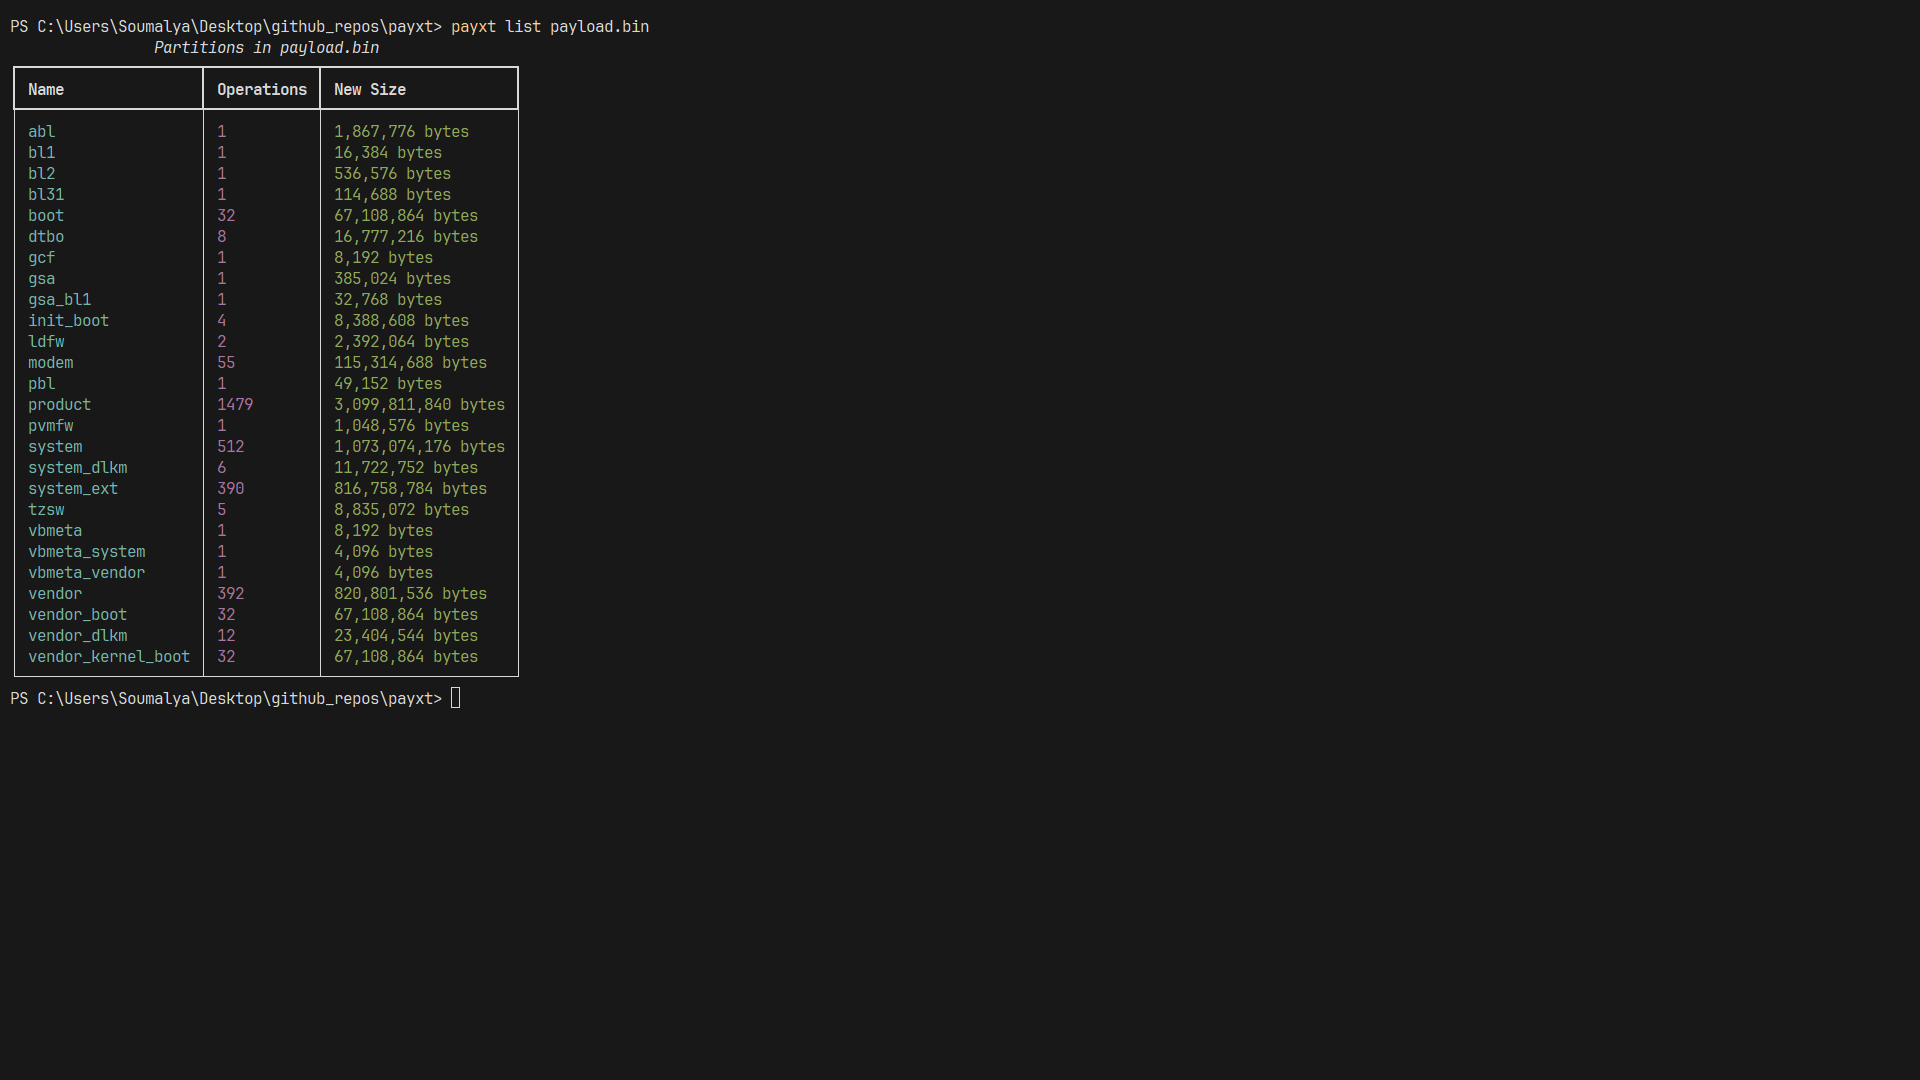Select the 'system_dlkm' partition name

pyautogui.click(x=78, y=468)
